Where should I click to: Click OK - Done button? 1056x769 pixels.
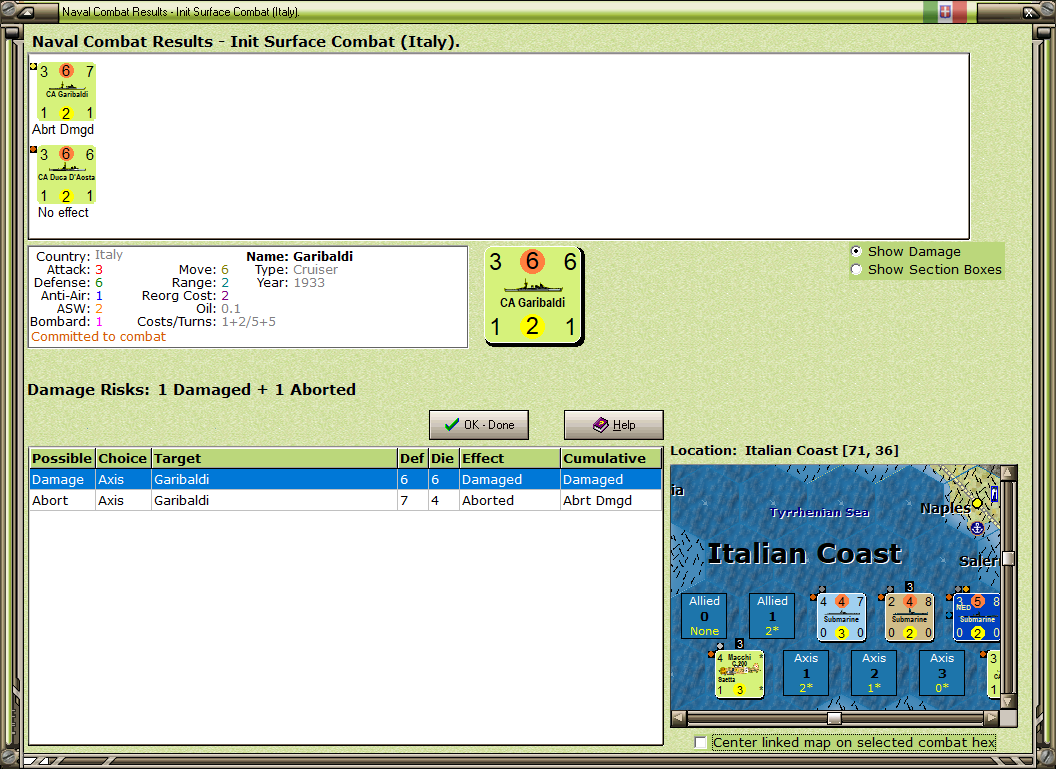[x=479, y=425]
